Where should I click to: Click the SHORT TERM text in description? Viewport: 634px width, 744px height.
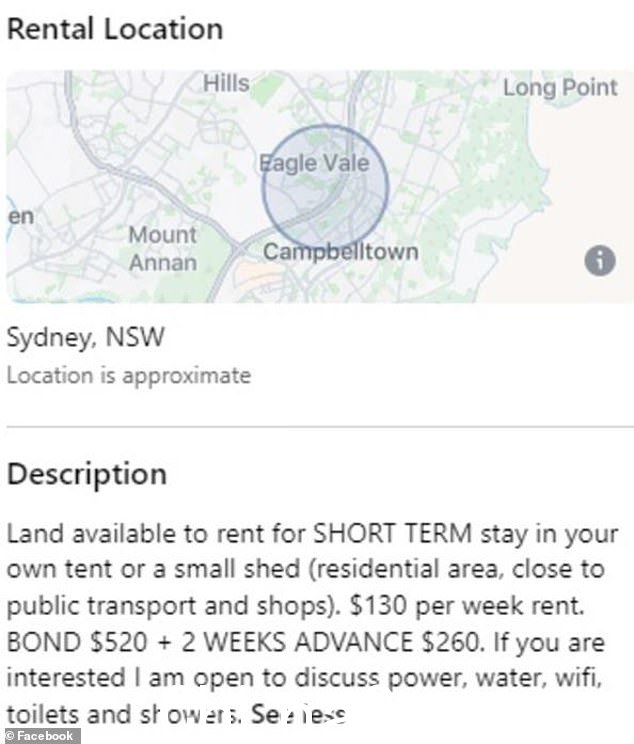393,533
